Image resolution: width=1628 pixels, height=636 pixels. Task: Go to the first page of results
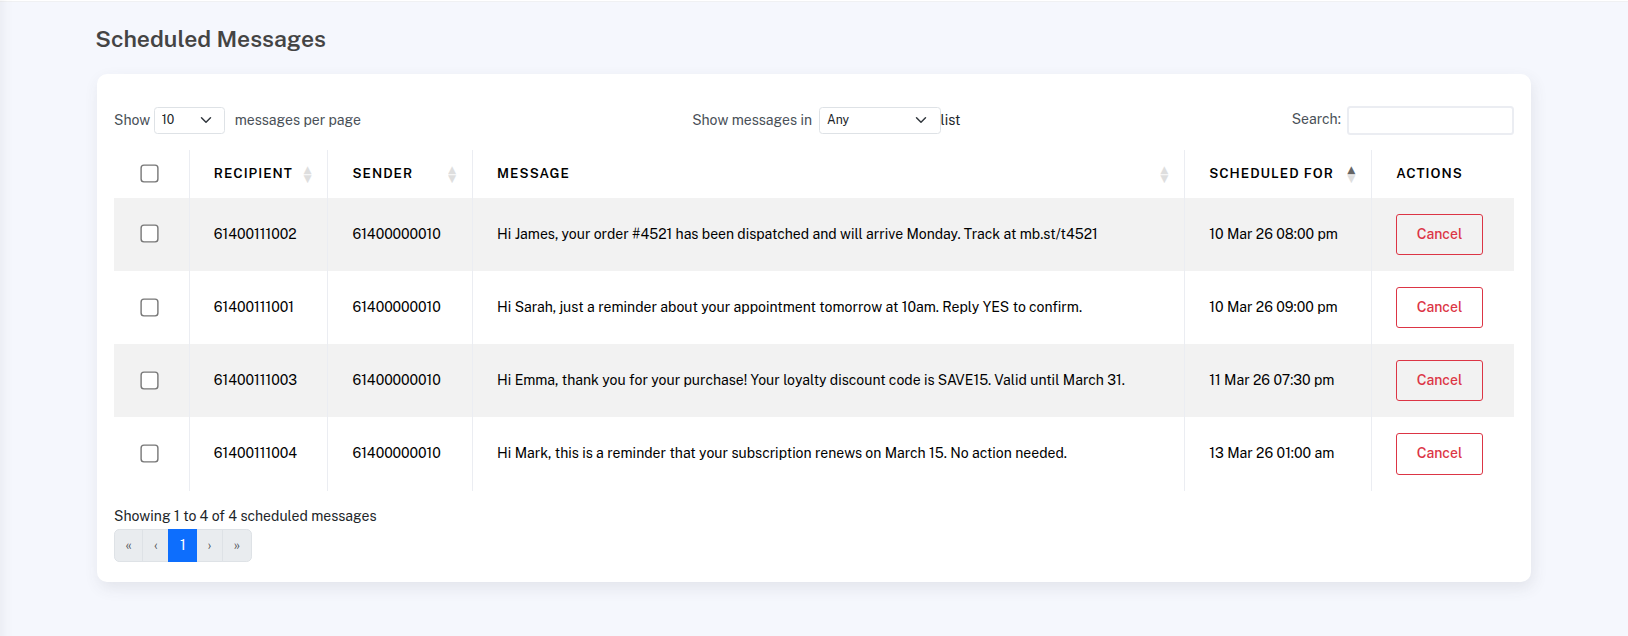[x=128, y=546]
